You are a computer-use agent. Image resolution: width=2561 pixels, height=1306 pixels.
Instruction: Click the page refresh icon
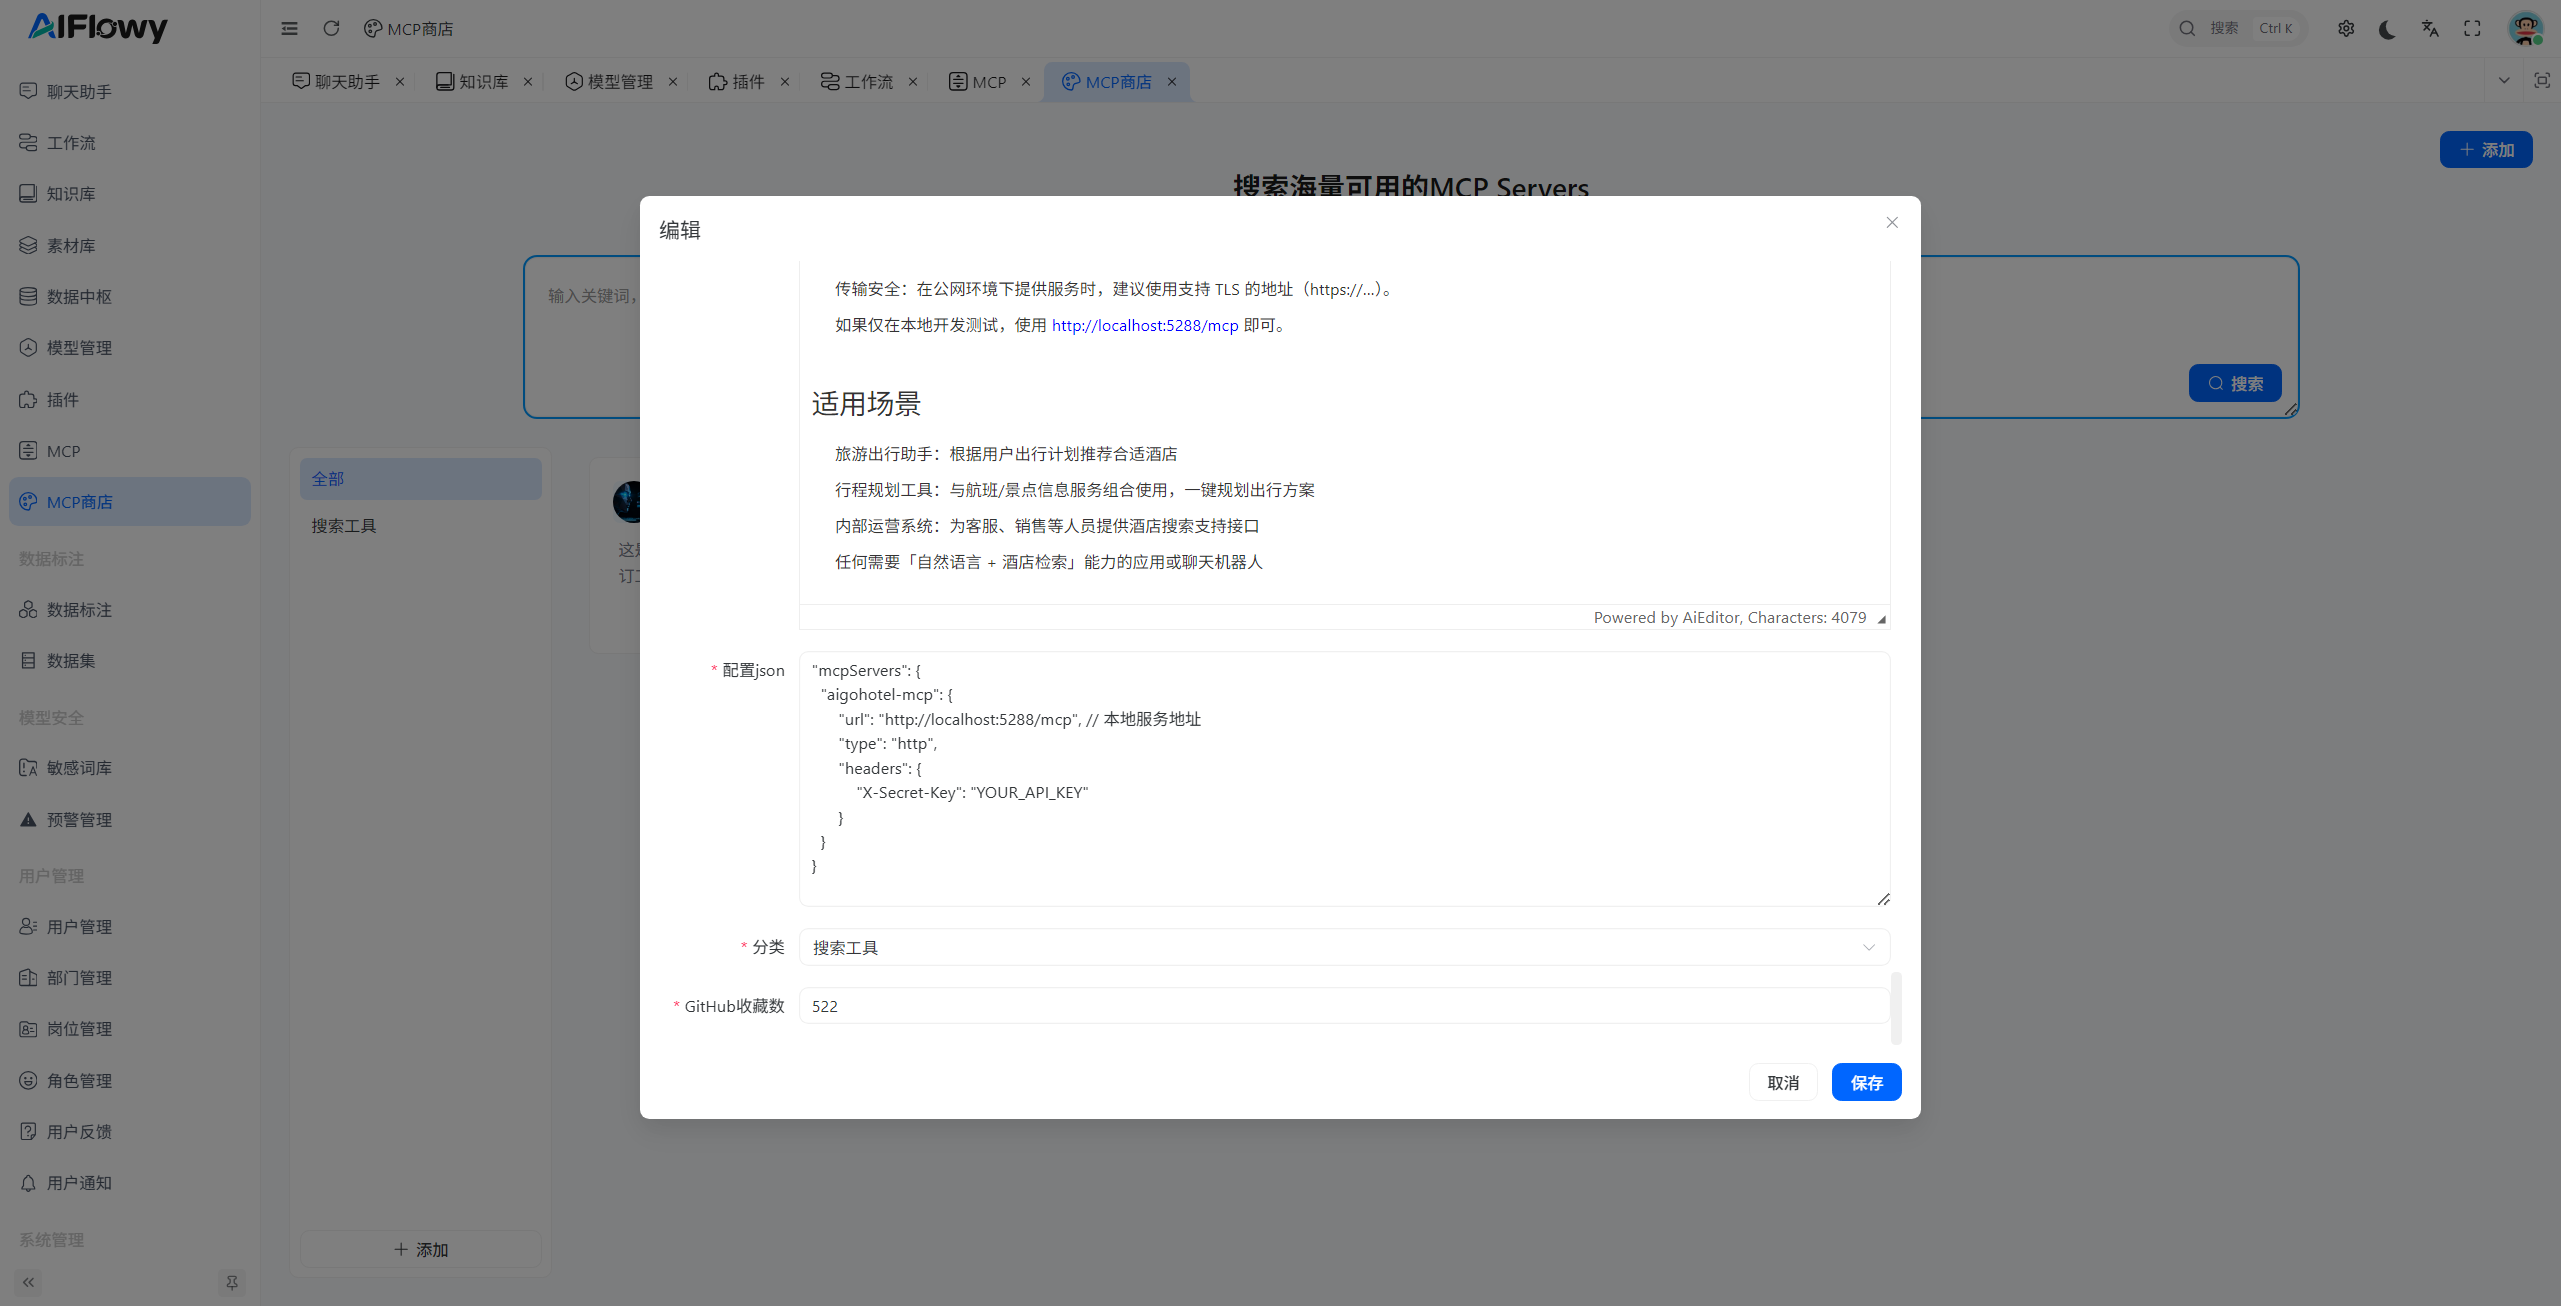point(331,28)
